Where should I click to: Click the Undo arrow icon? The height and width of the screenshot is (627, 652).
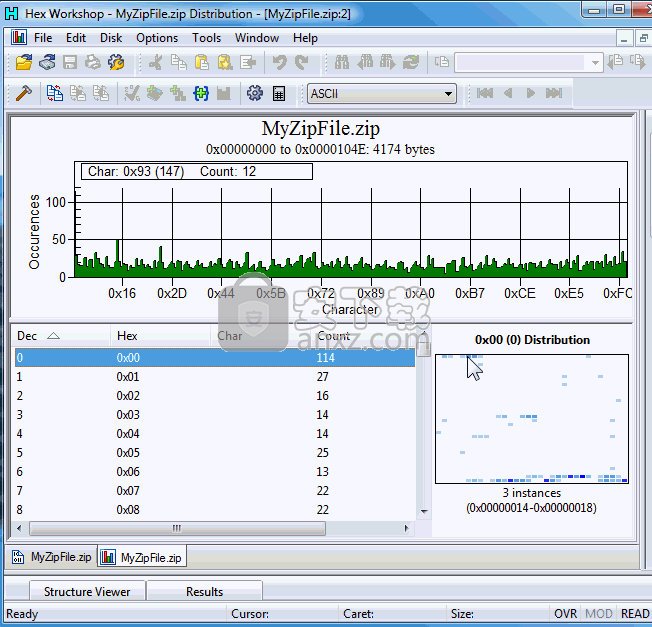(x=279, y=62)
